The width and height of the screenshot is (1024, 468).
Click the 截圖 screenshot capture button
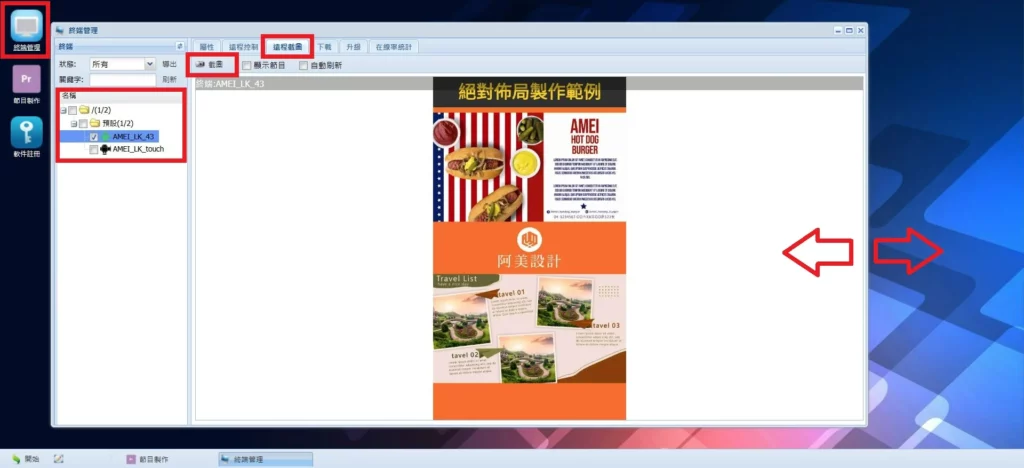[209, 65]
